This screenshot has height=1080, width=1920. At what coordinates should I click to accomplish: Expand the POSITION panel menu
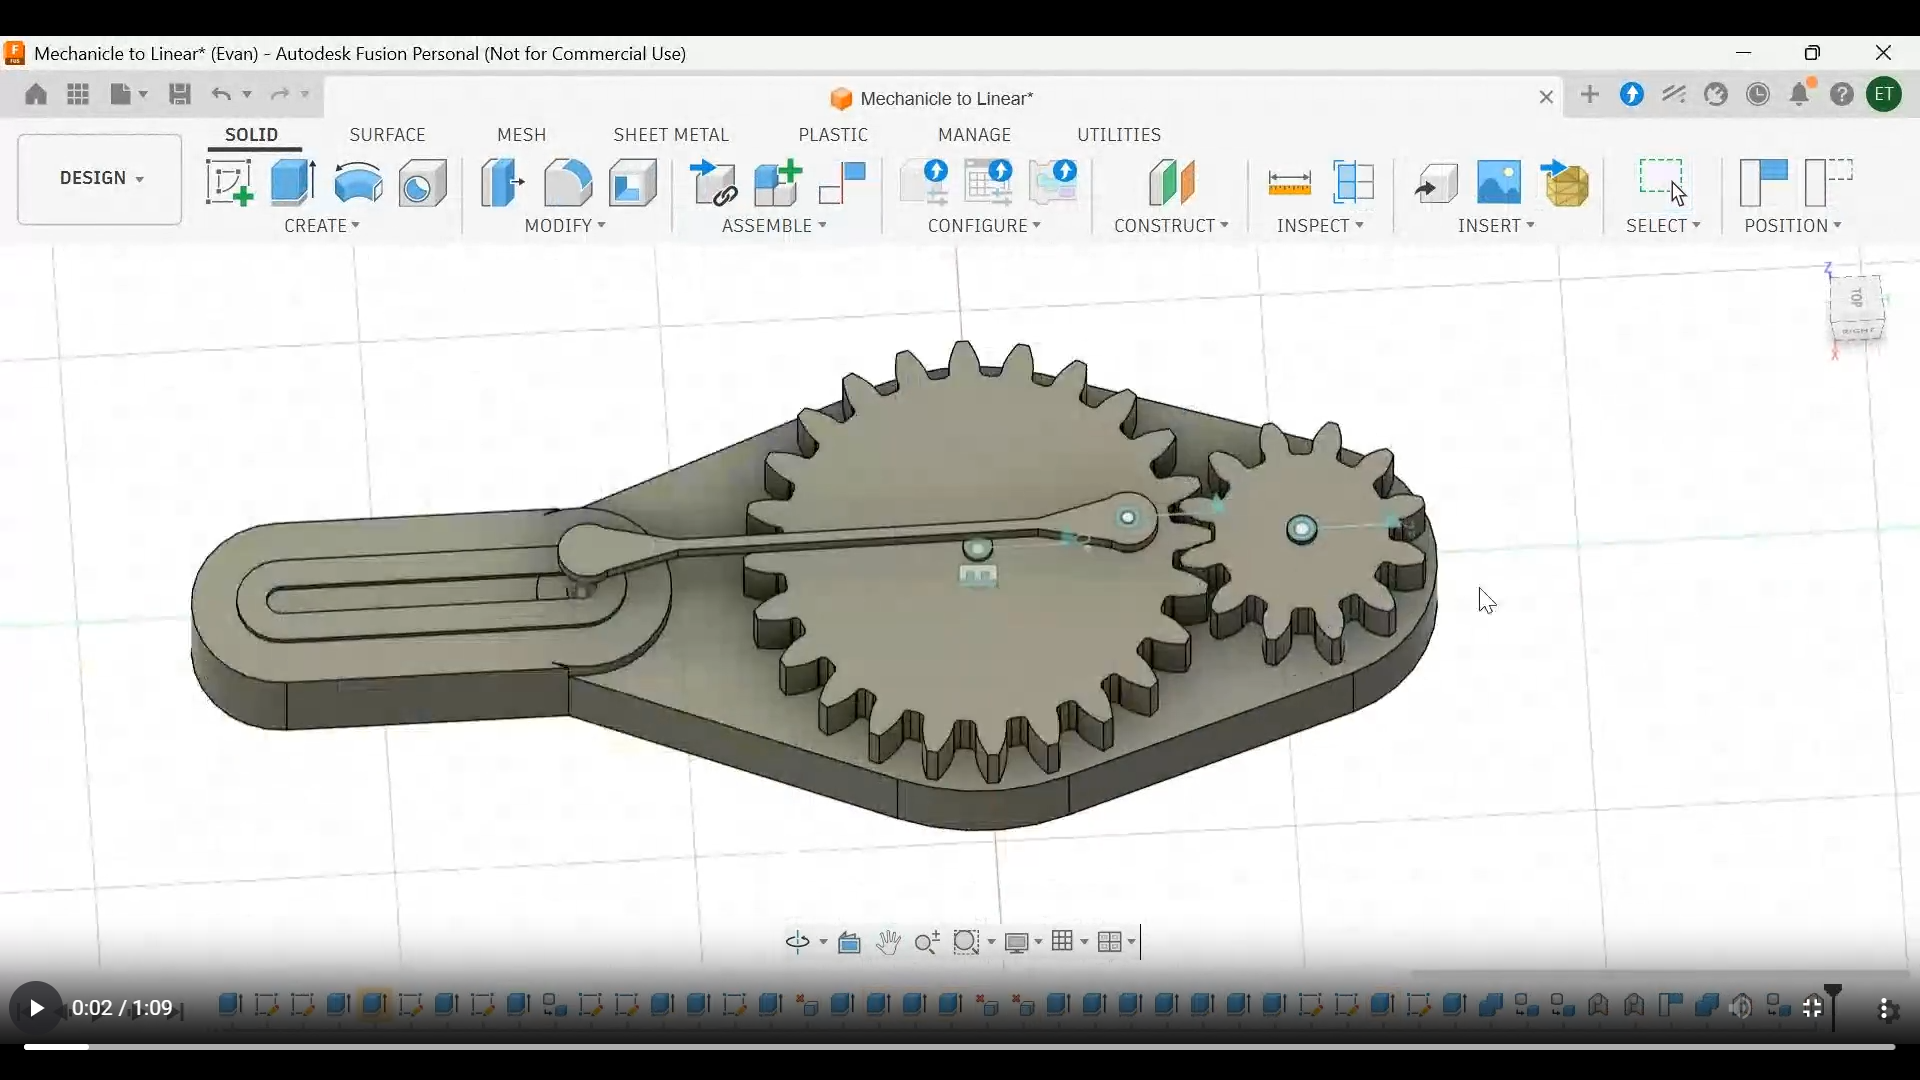(x=1794, y=227)
